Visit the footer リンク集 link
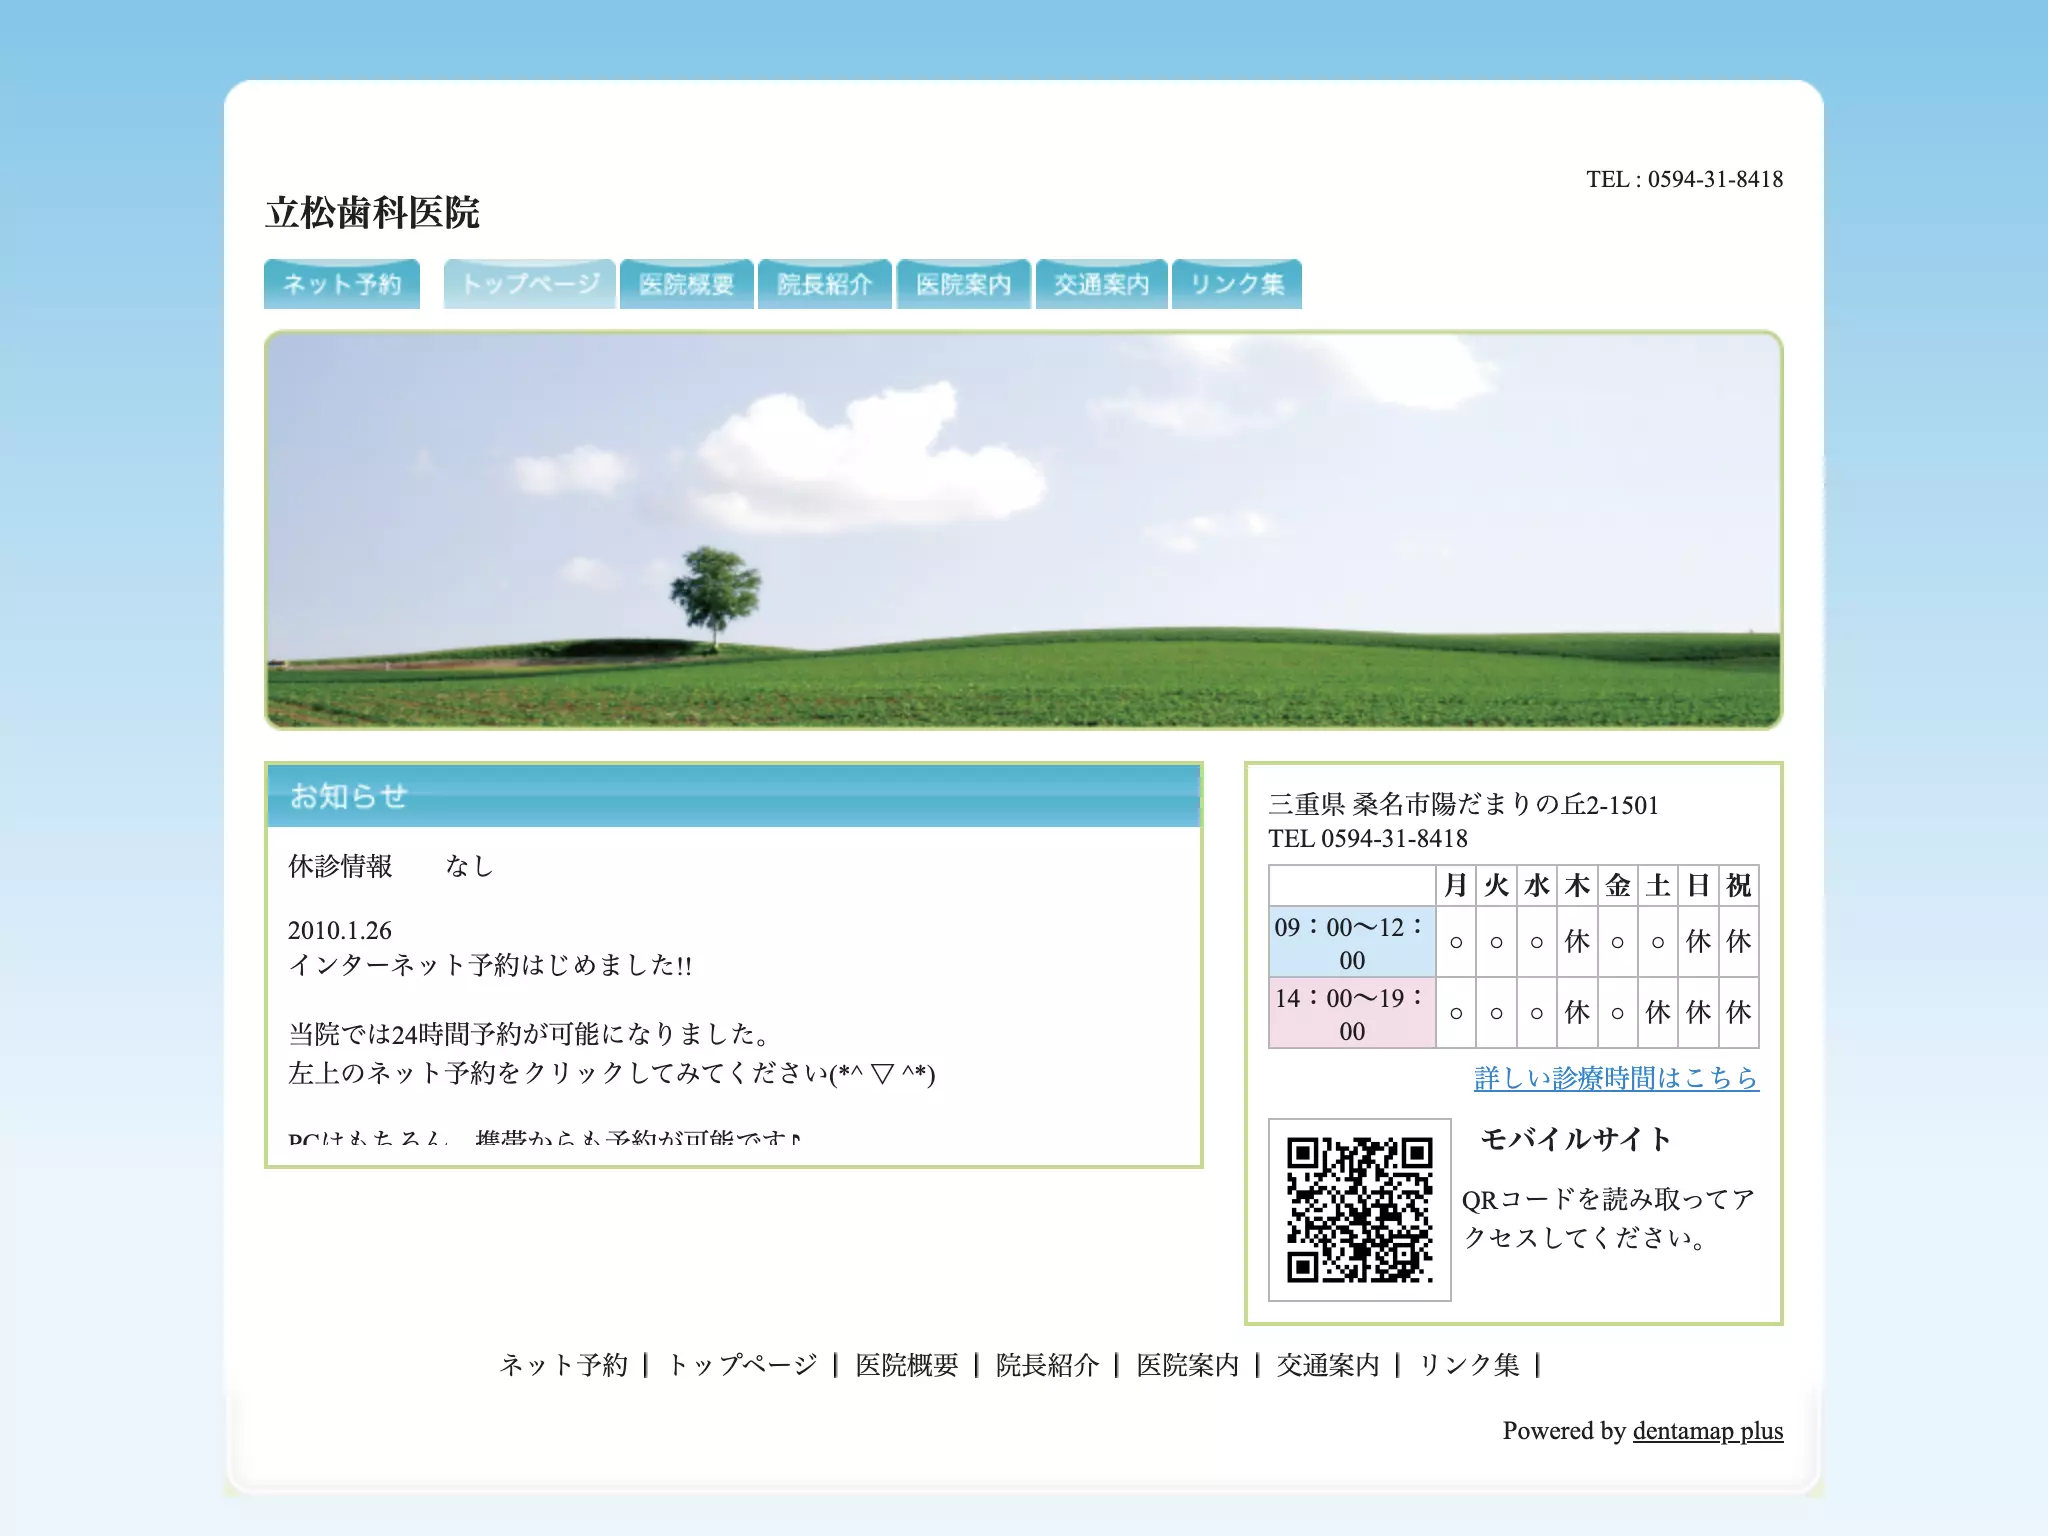 point(1469,1365)
